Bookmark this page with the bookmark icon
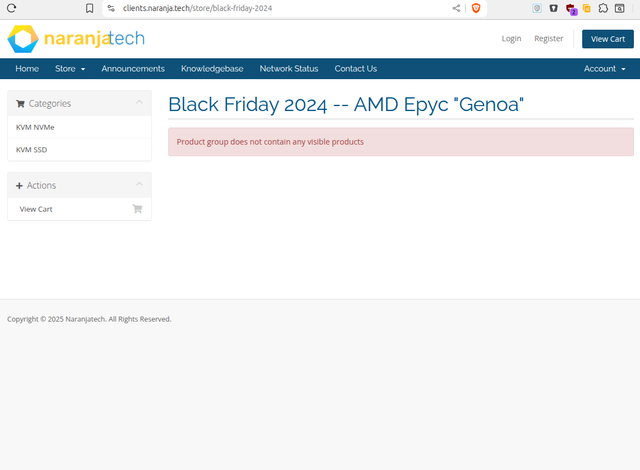640x470 pixels. [x=89, y=8]
